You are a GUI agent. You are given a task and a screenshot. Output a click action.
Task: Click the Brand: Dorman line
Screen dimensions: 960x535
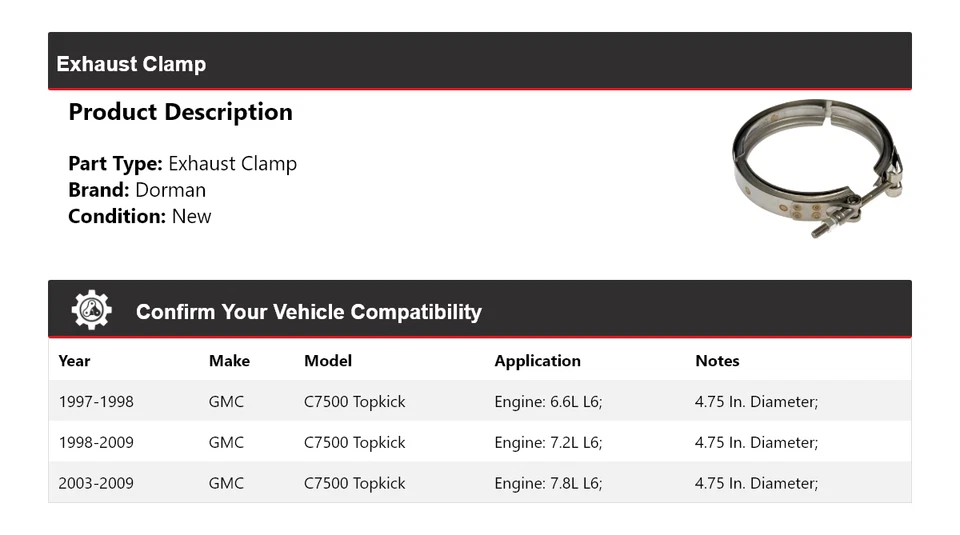[x=137, y=190]
